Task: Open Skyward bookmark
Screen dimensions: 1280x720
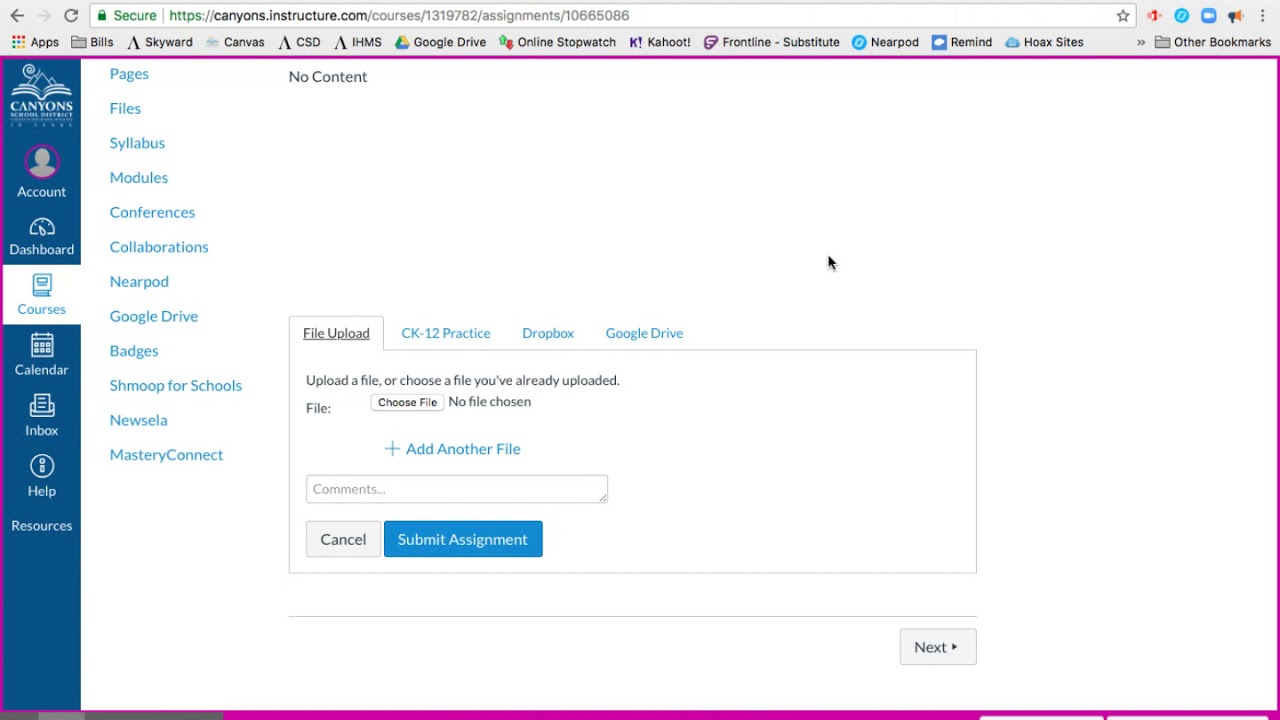Action: click(160, 42)
